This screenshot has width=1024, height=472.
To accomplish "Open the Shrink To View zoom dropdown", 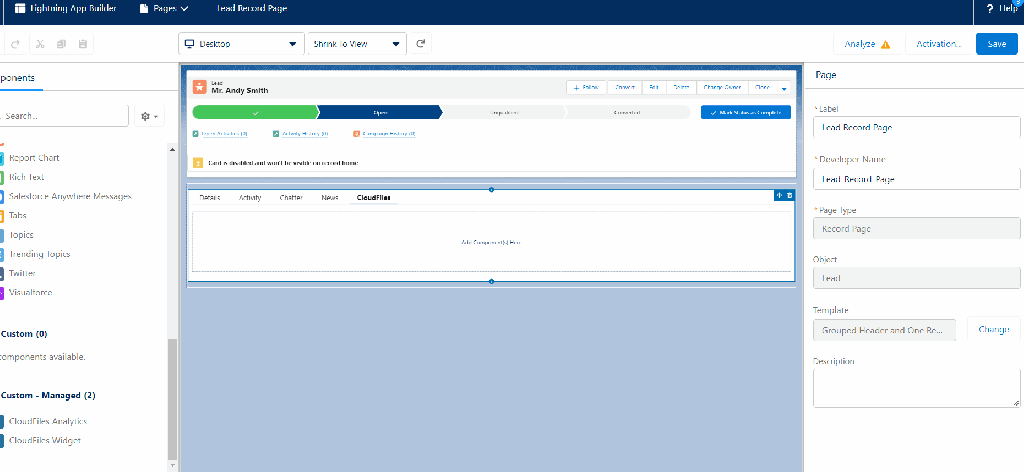I will [x=356, y=44].
